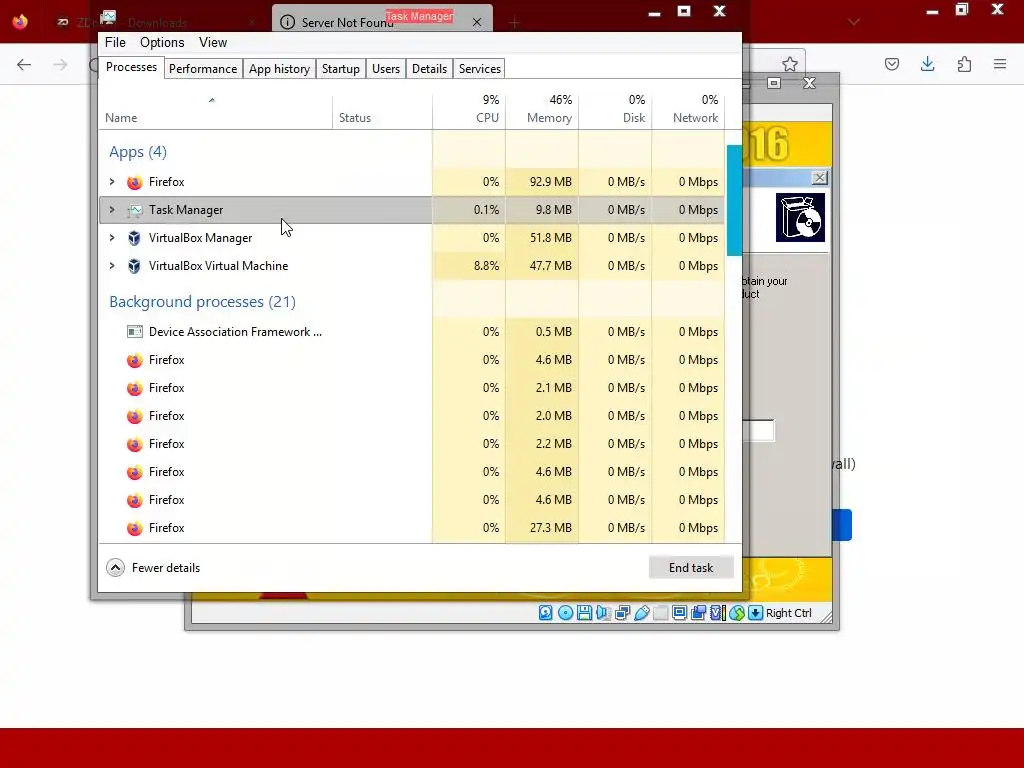
Task: Click the Firefox forward arrow
Action: 60,64
